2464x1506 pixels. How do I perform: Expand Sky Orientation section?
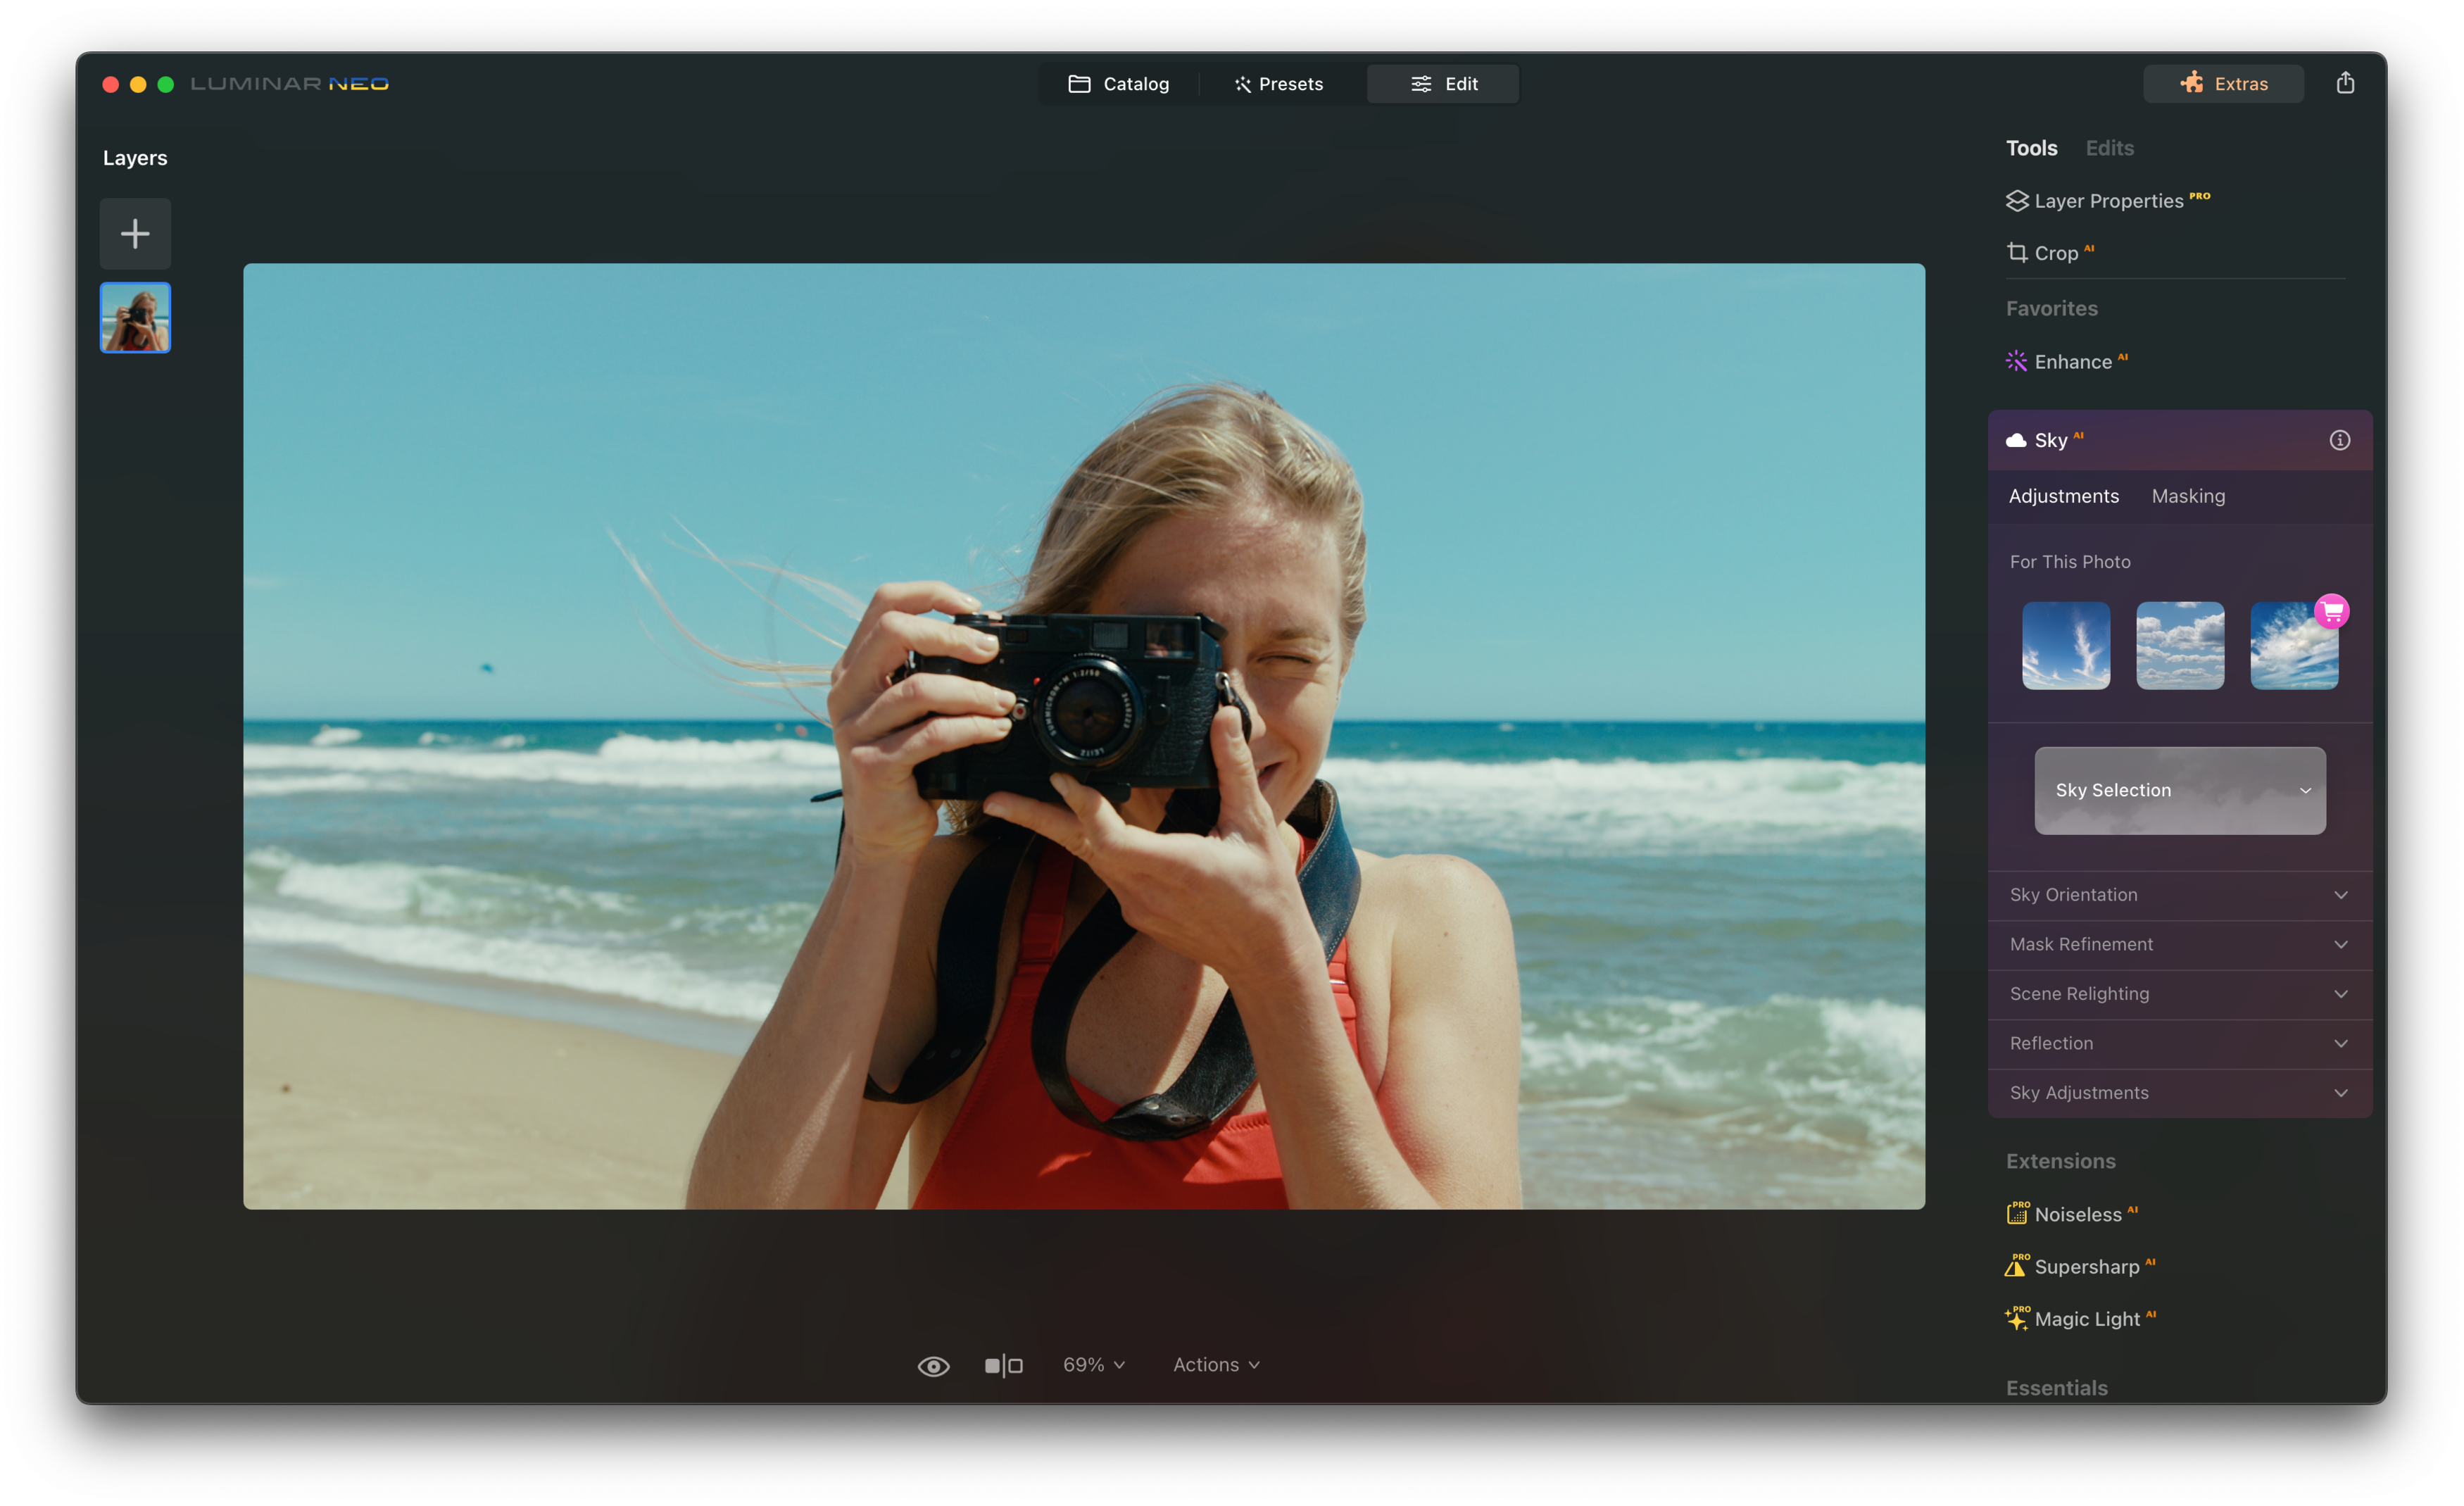coord(2180,895)
